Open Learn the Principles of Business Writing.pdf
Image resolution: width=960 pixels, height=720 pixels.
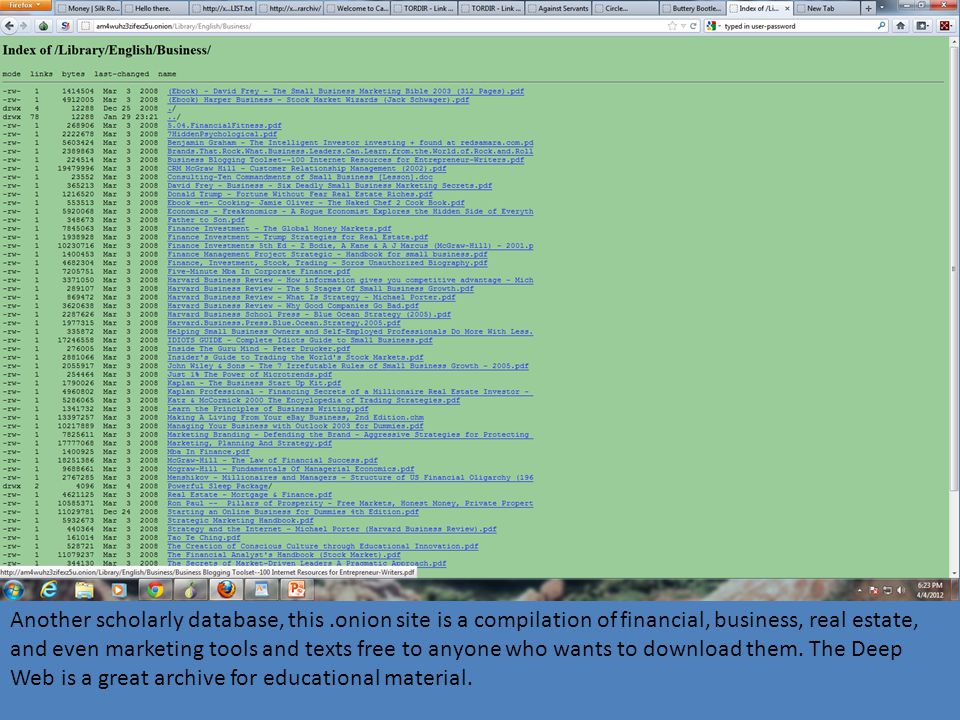tap(268, 408)
